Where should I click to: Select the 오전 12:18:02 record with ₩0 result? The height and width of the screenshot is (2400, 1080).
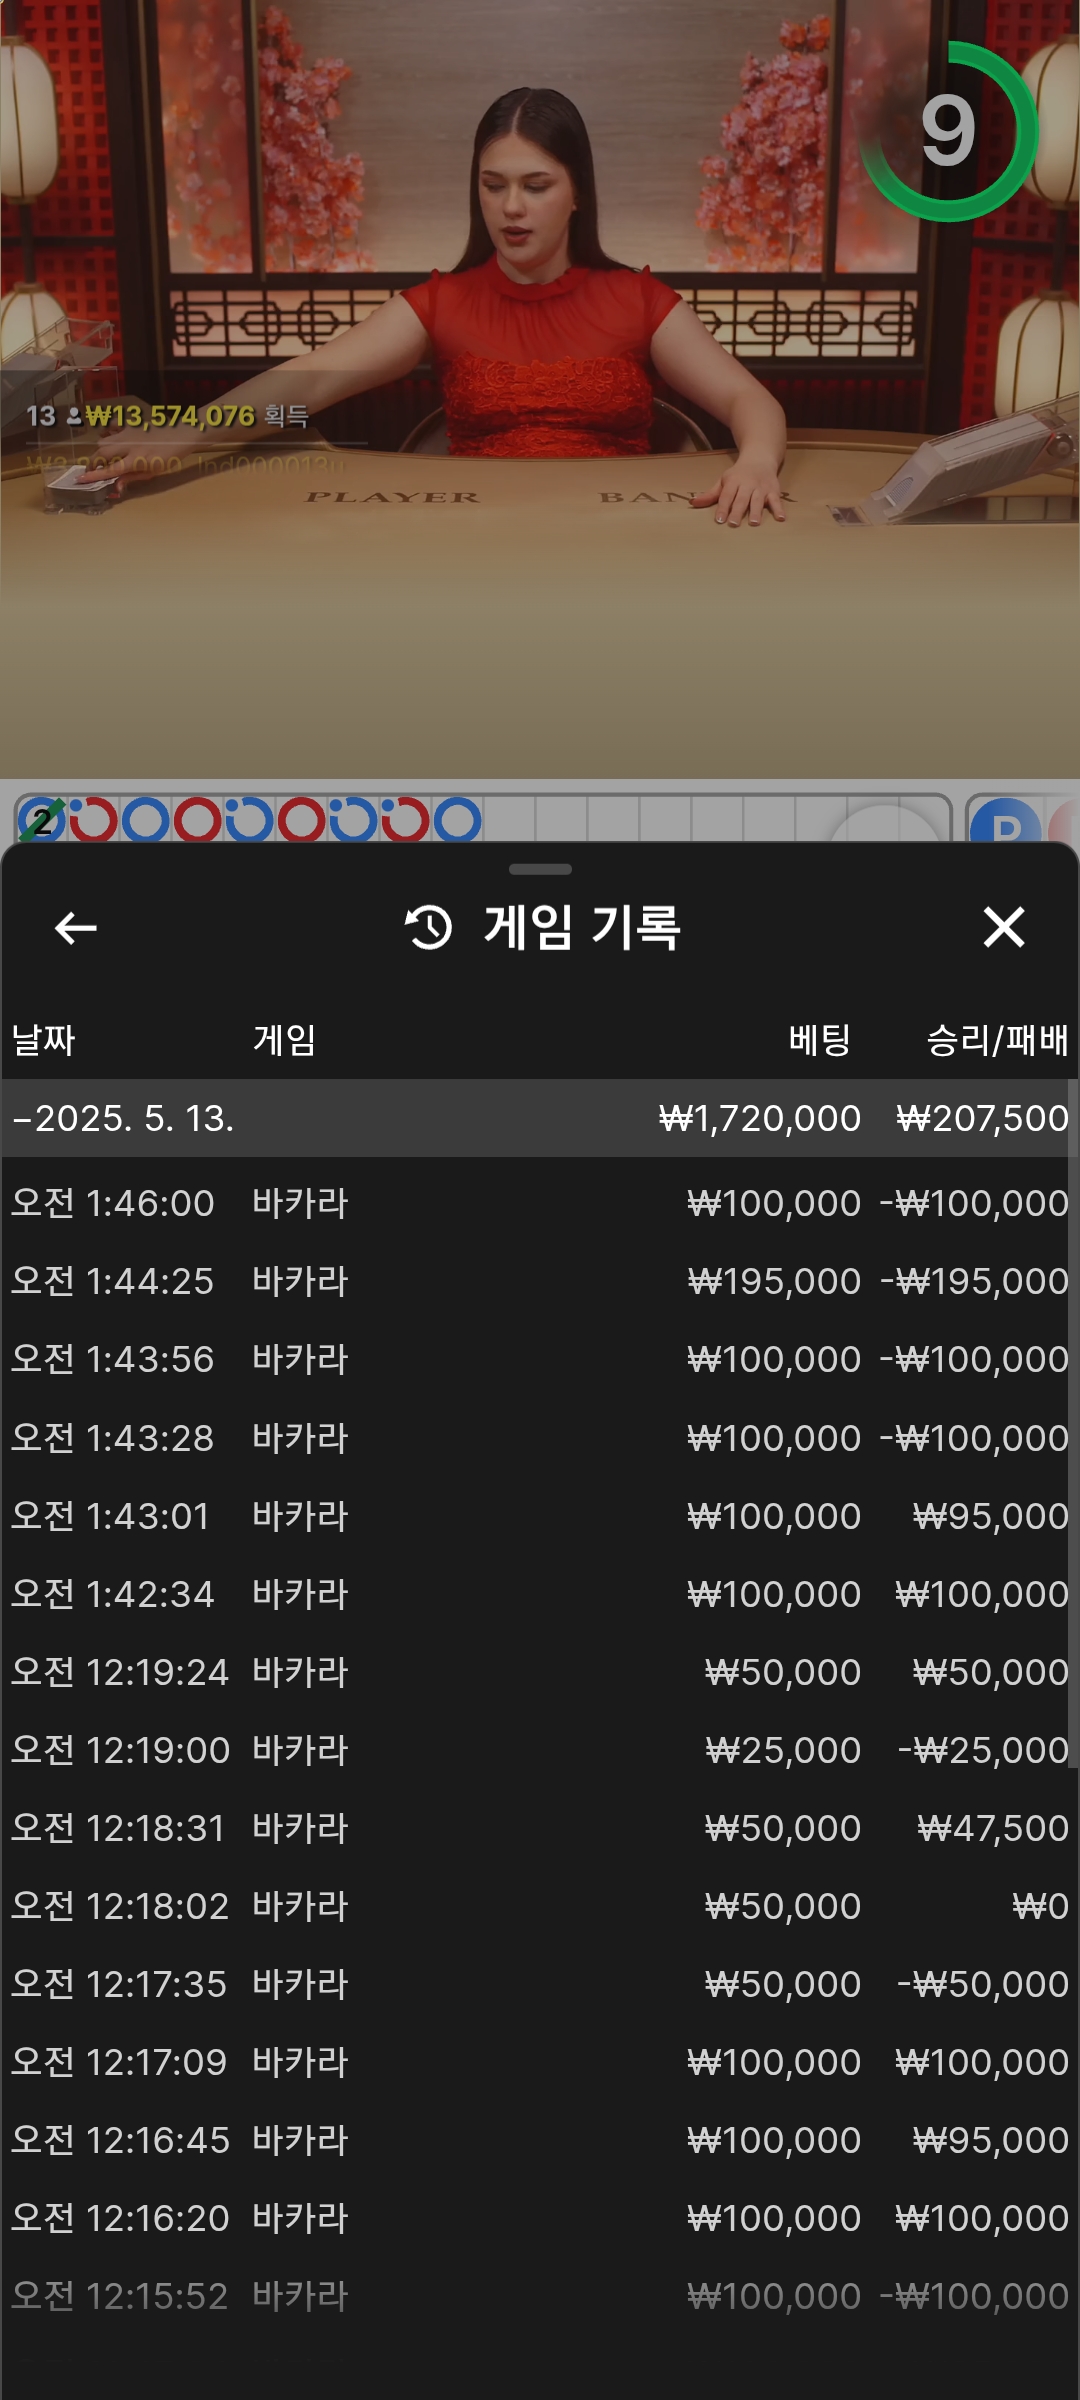tap(540, 1906)
